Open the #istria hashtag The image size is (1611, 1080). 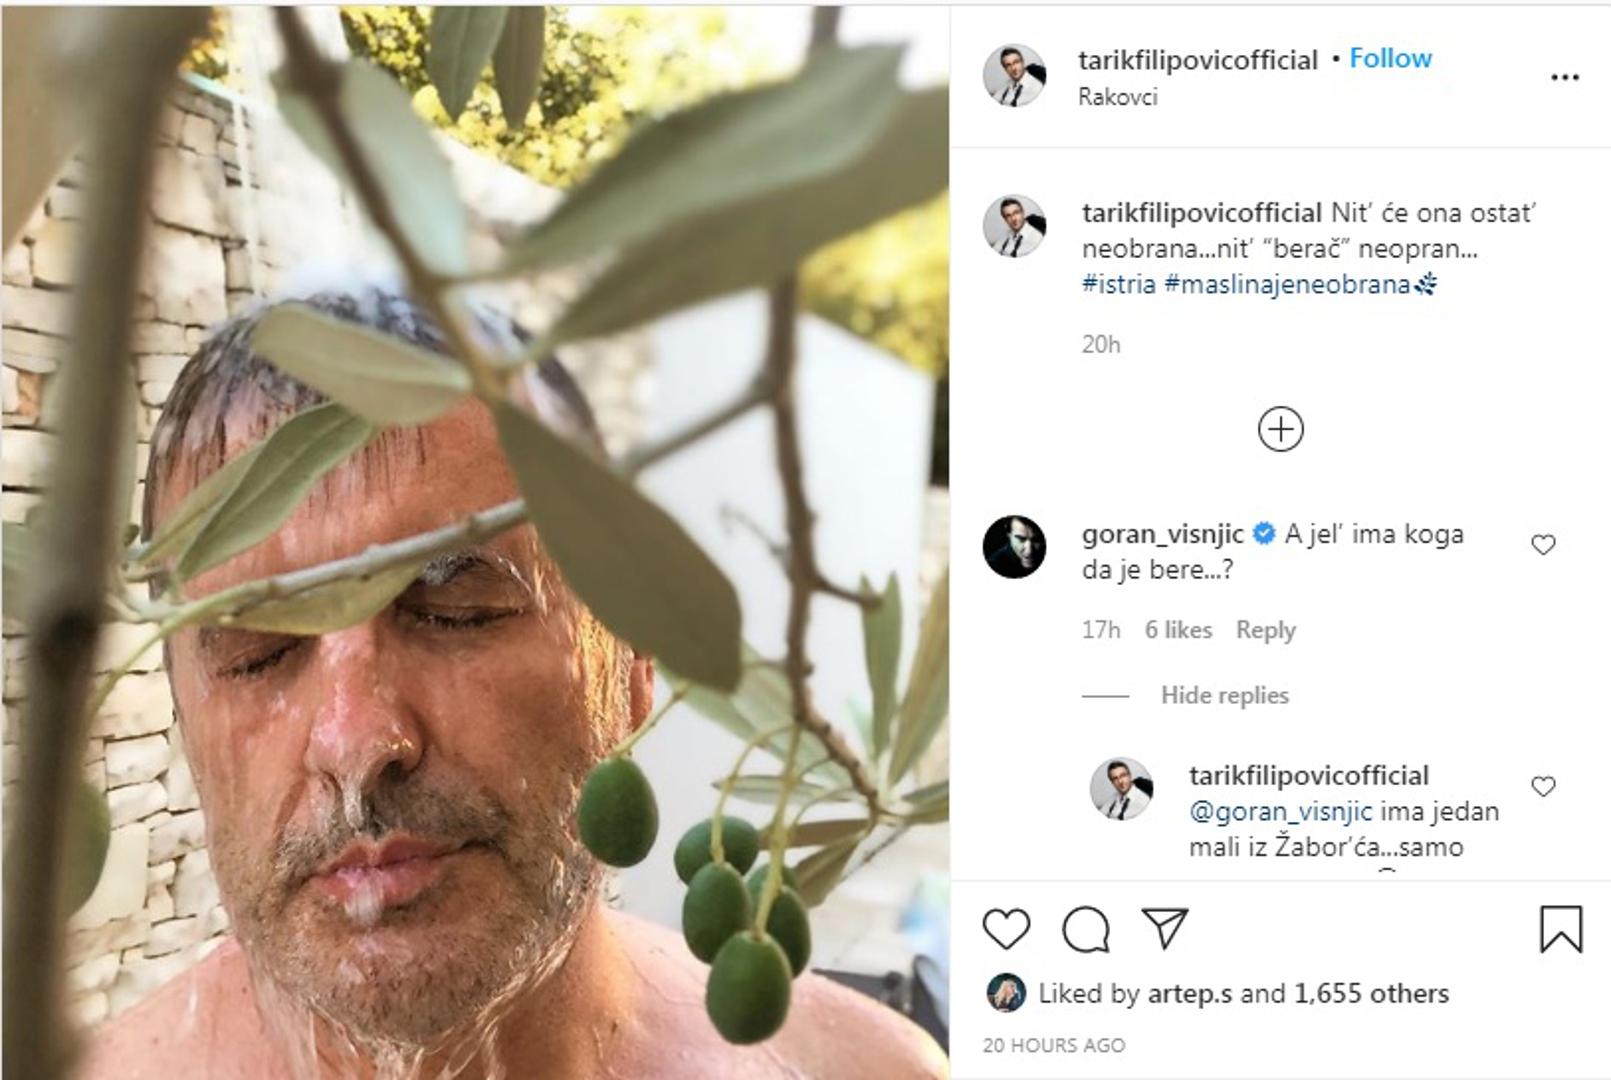click(1118, 284)
